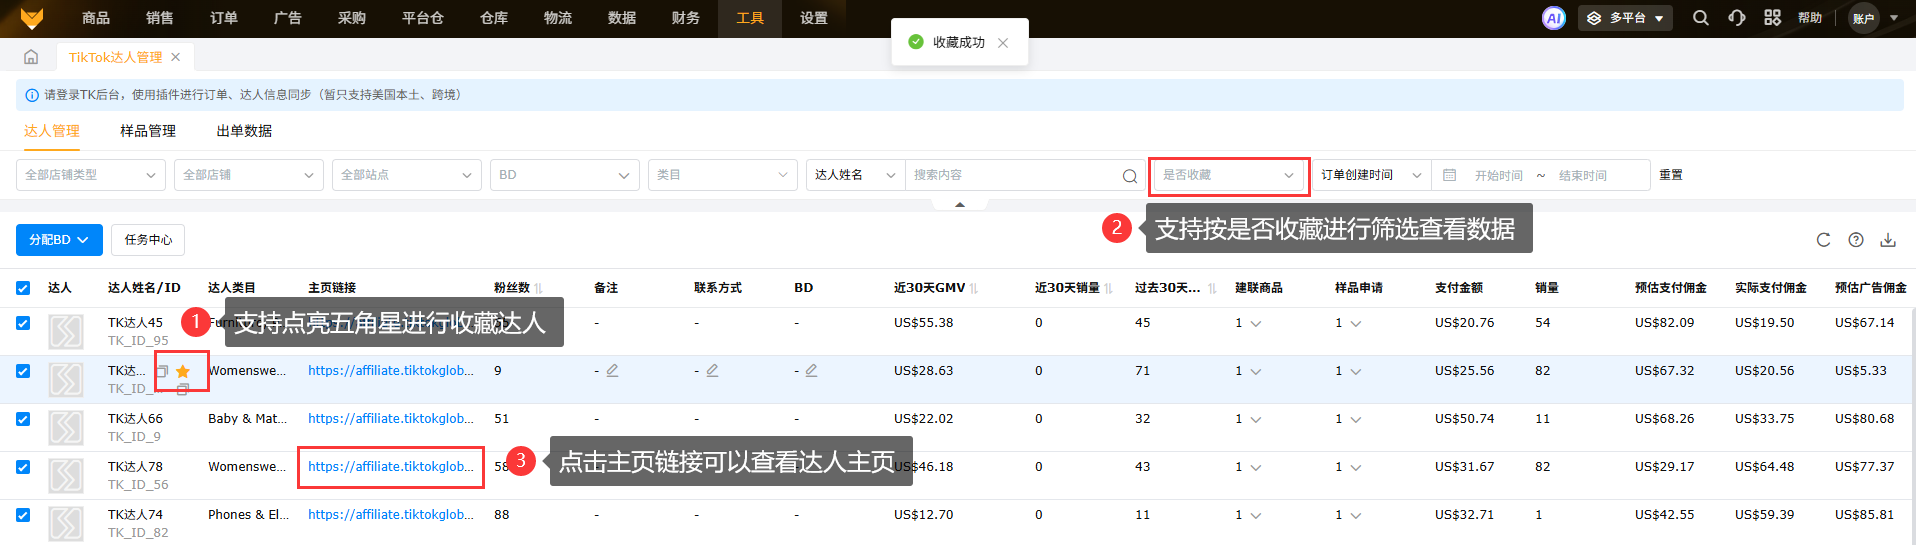1916x545 pixels.
Task: Open customer service headset icon
Action: click(x=1737, y=18)
